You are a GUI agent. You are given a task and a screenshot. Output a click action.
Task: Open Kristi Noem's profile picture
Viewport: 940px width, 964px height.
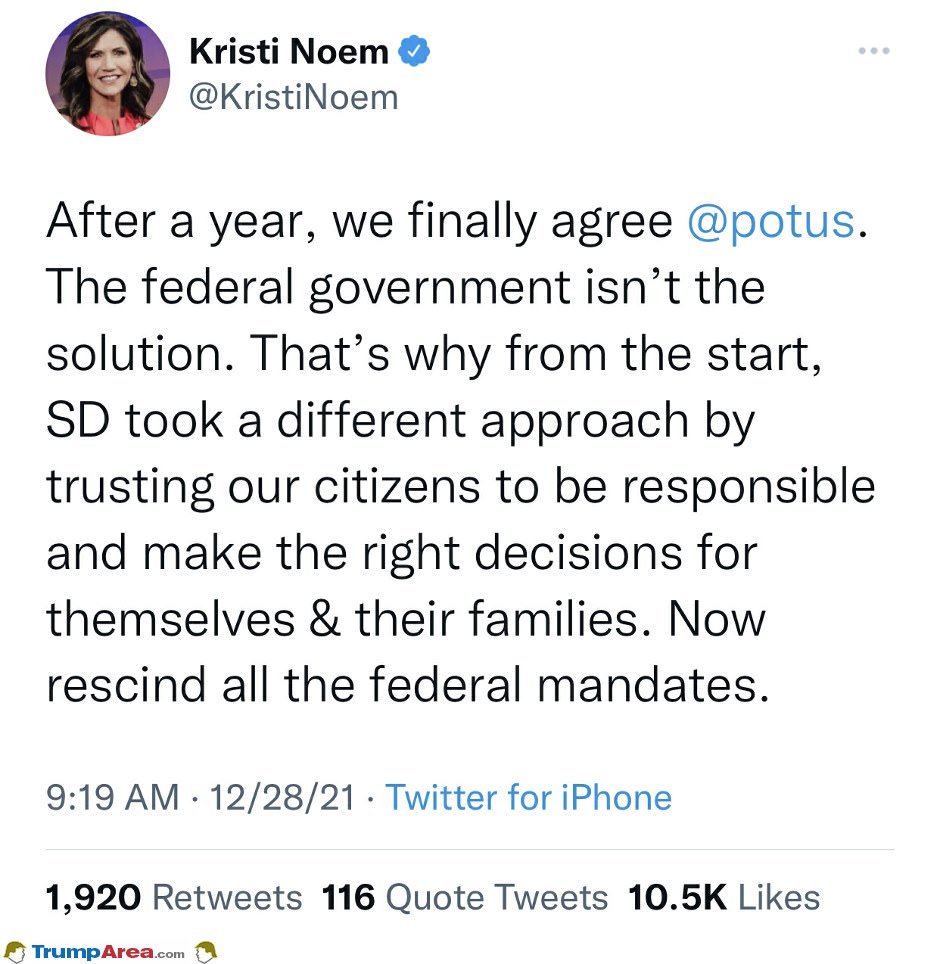pyautogui.click(x=108, y=74)
